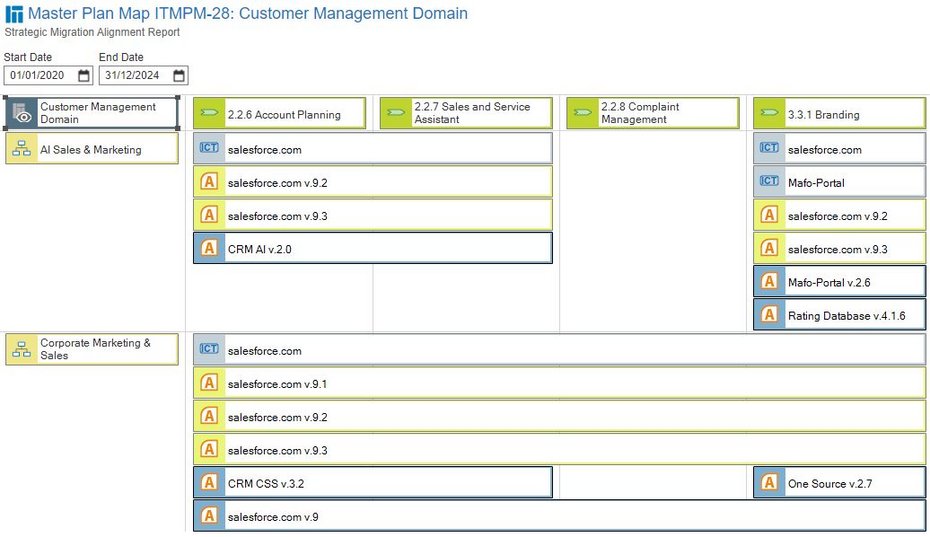Screen dimensions: 930x537
Task: Click the 2.2.8 Complaint Management arrow icon
Action: point(582,113)
